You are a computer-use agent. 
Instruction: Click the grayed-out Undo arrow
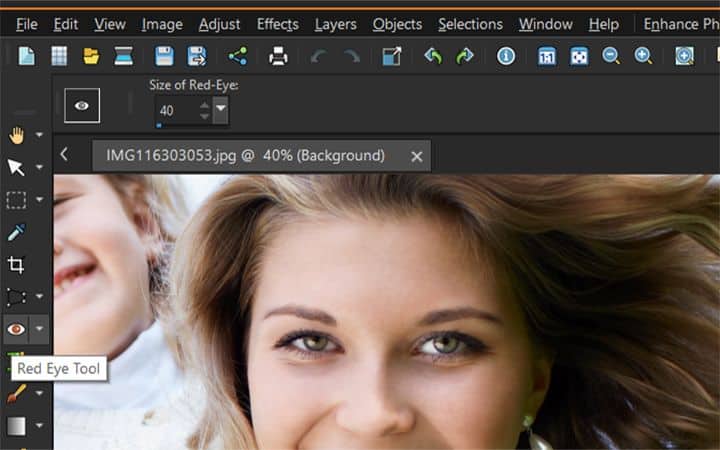pyautogui.click(x=318, y=56)
